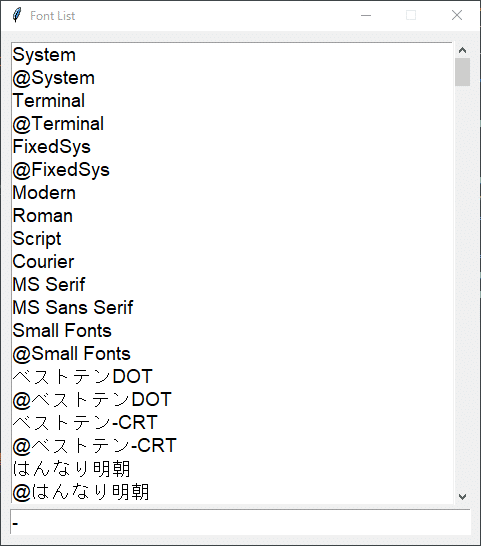The height and width of the screenshot is (546, 481).
Task: Click the Script font entry
Action: [x=232, y=239]
